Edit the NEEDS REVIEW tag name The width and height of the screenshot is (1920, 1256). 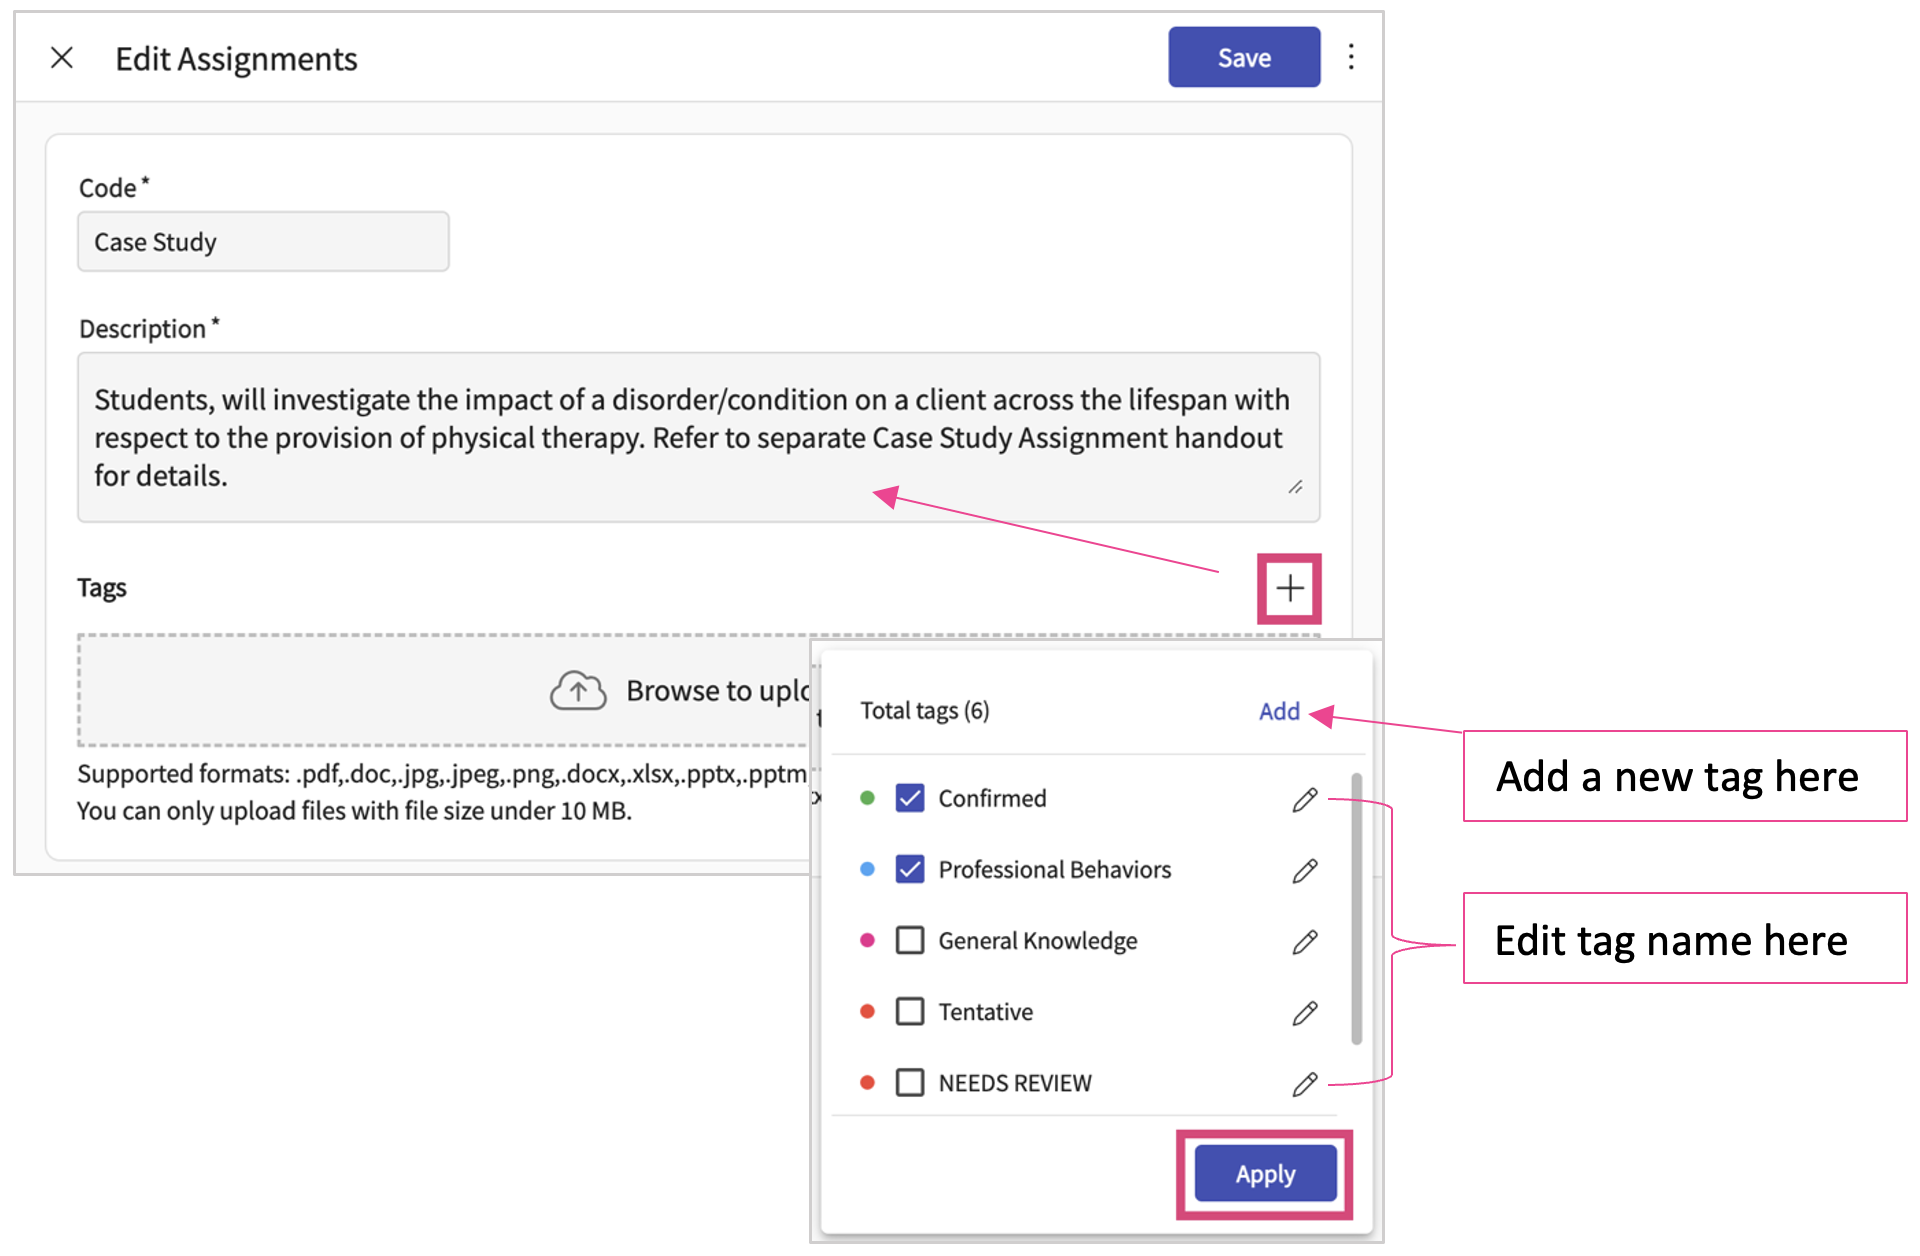click(1304, 1084)
